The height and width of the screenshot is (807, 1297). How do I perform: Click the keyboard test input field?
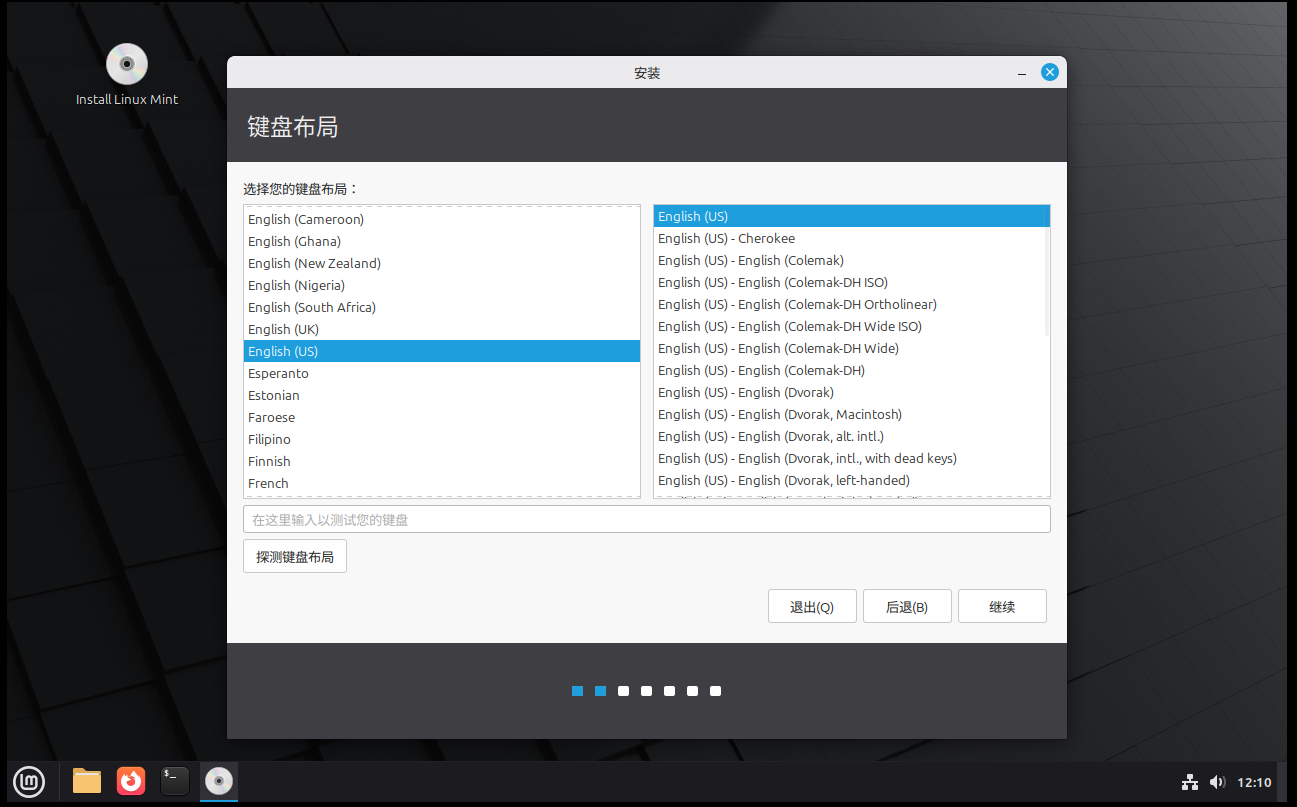click(646, 520)
